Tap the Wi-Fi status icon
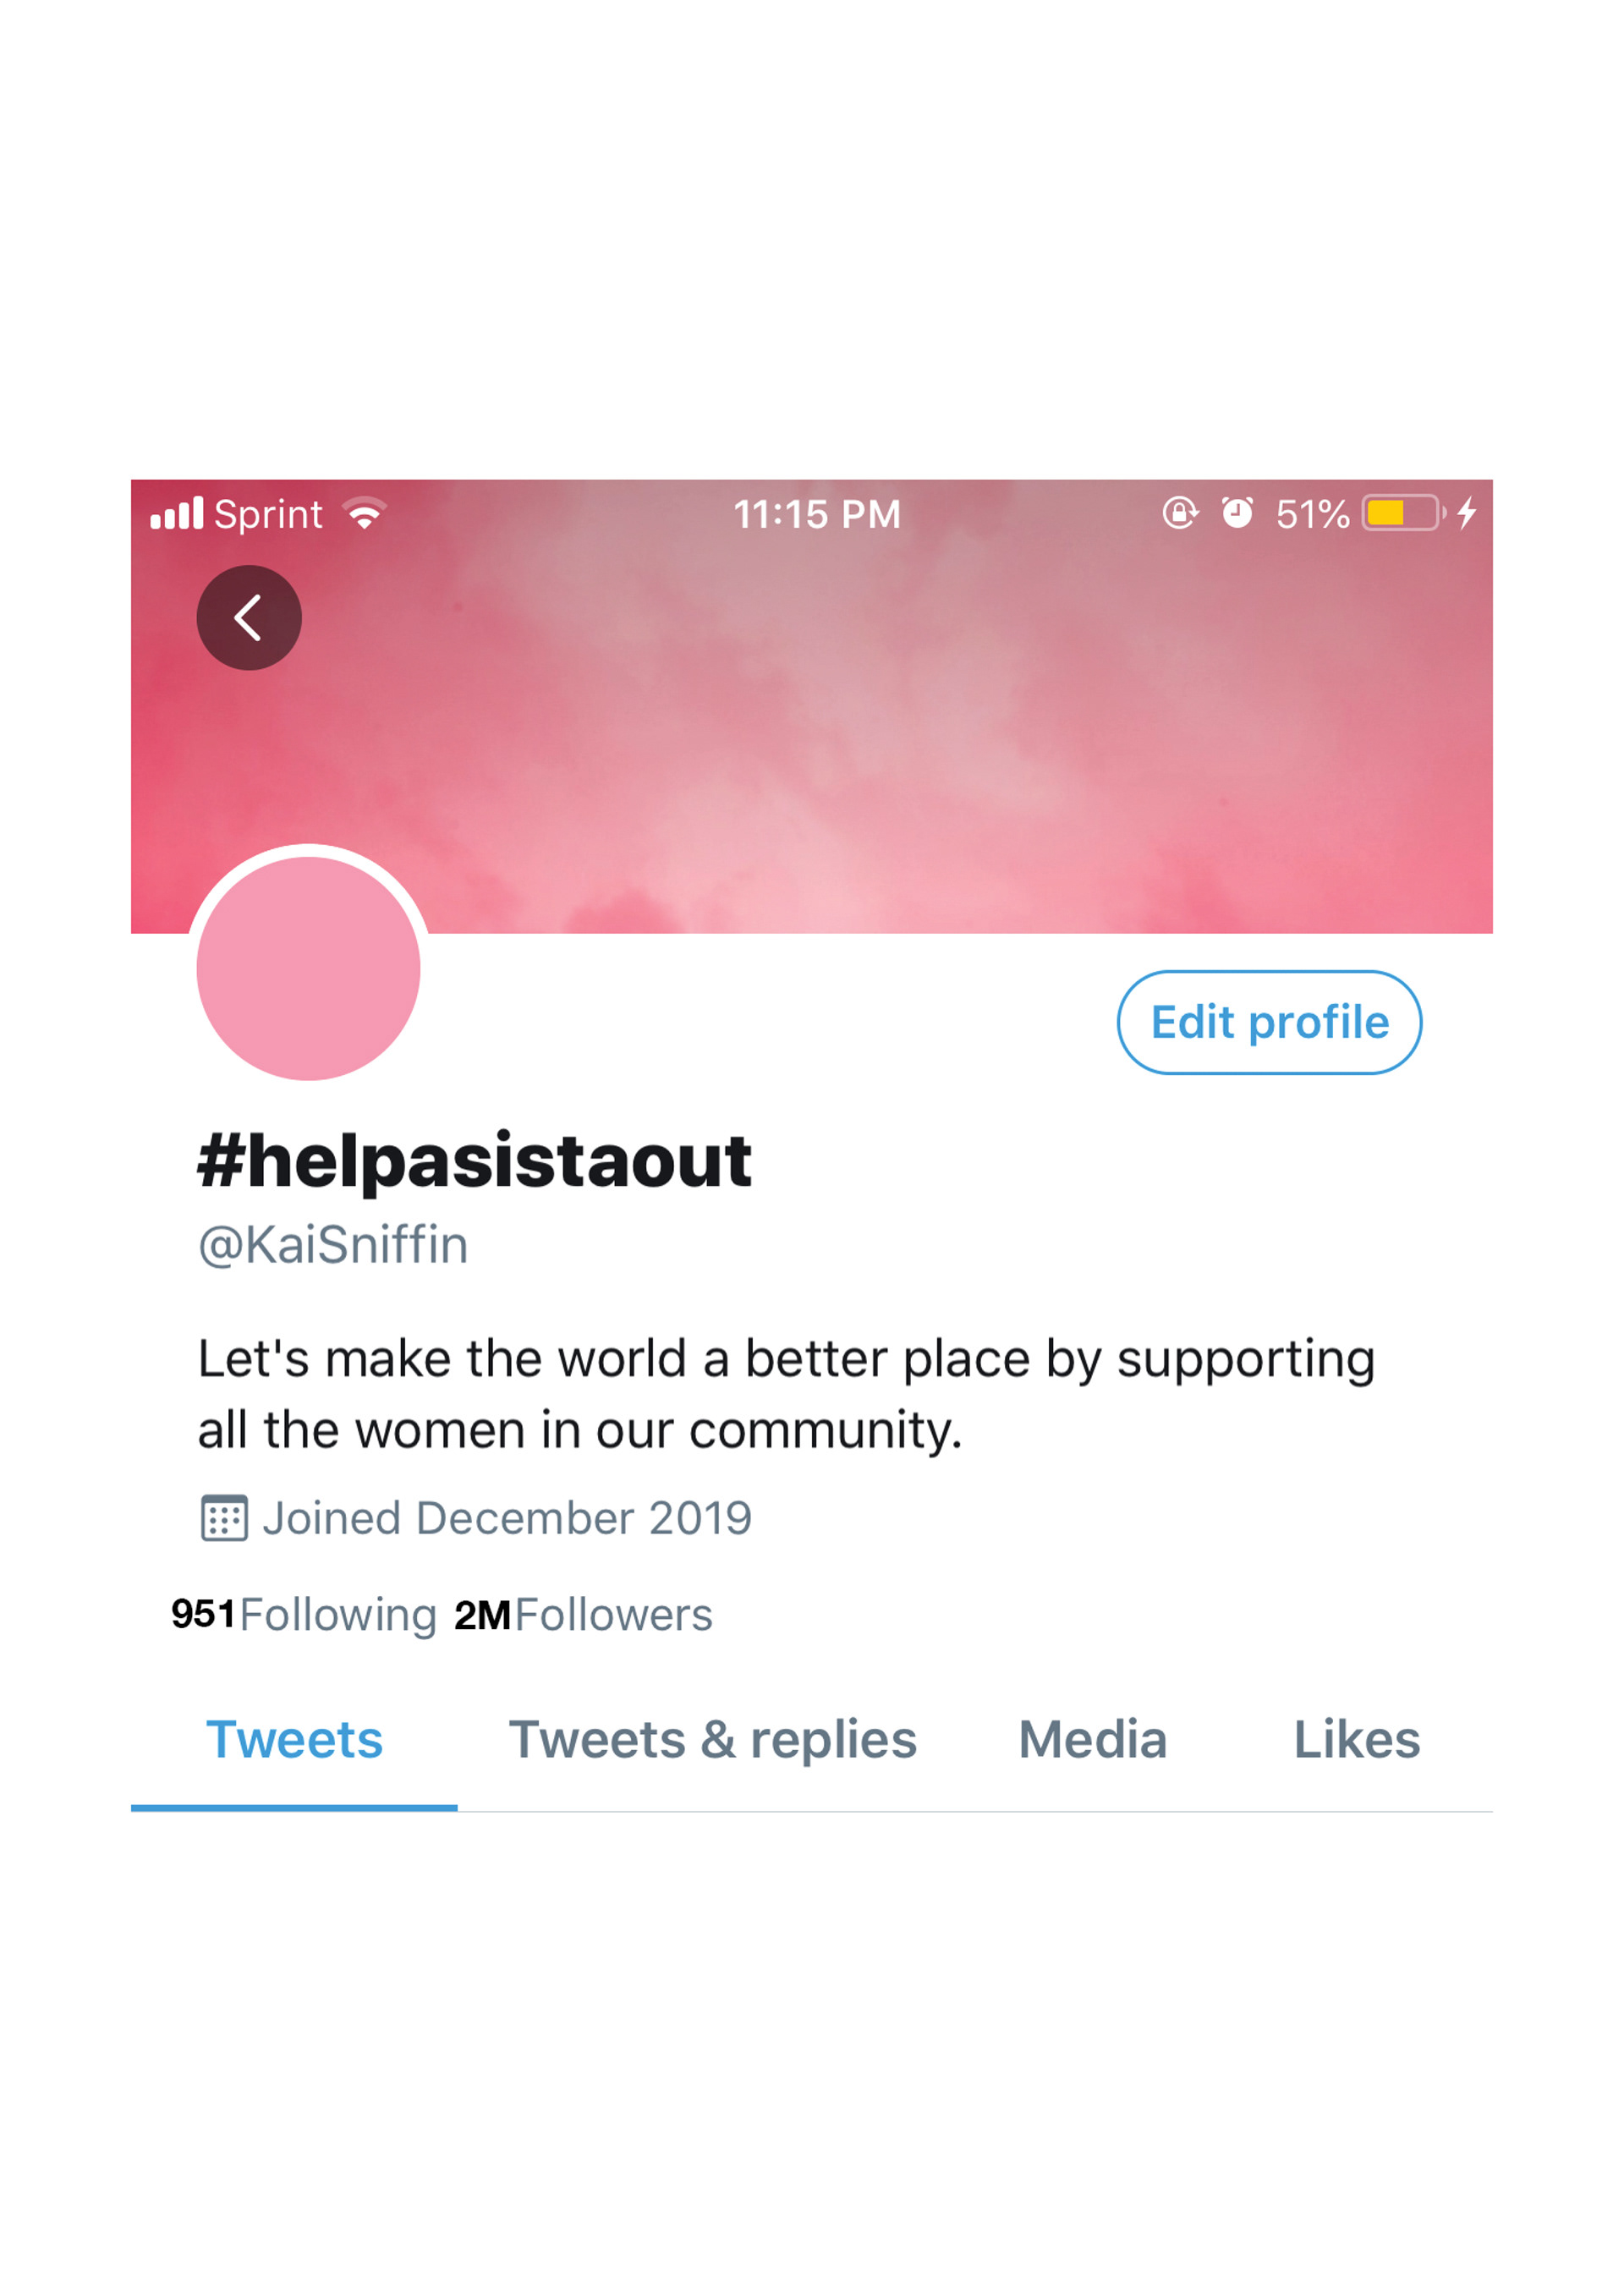Viewport: 1624px width, 2293px height. [364, 513]
